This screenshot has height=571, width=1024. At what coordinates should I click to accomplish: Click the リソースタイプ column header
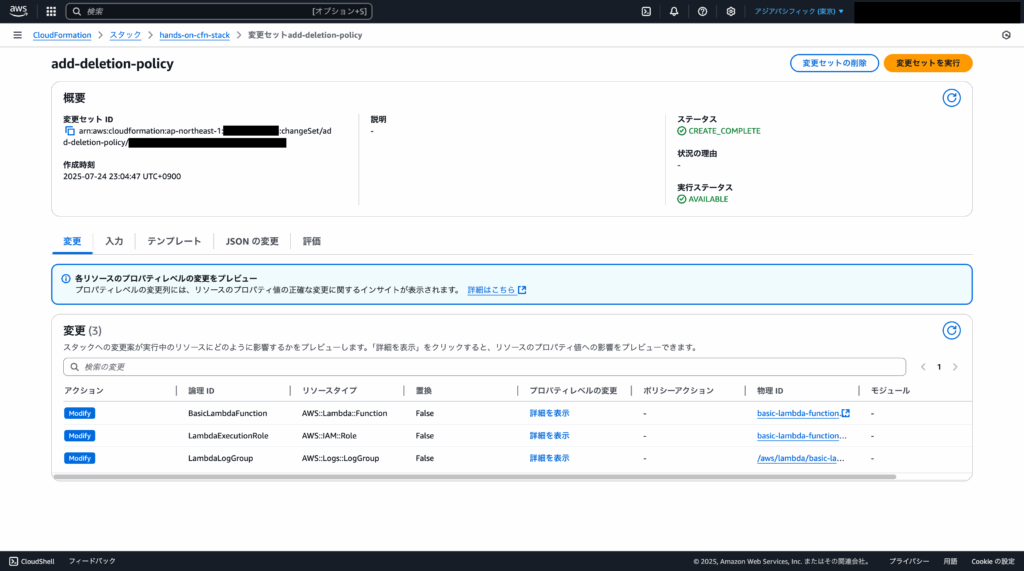(329, 391)
